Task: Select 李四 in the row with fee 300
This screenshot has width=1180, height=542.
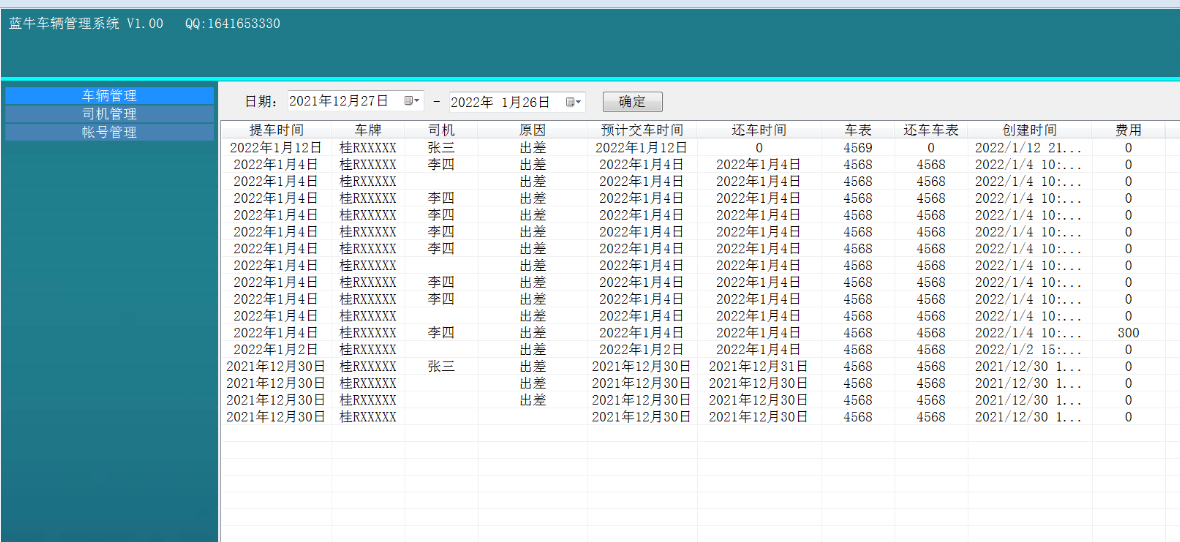Action: 441,333
